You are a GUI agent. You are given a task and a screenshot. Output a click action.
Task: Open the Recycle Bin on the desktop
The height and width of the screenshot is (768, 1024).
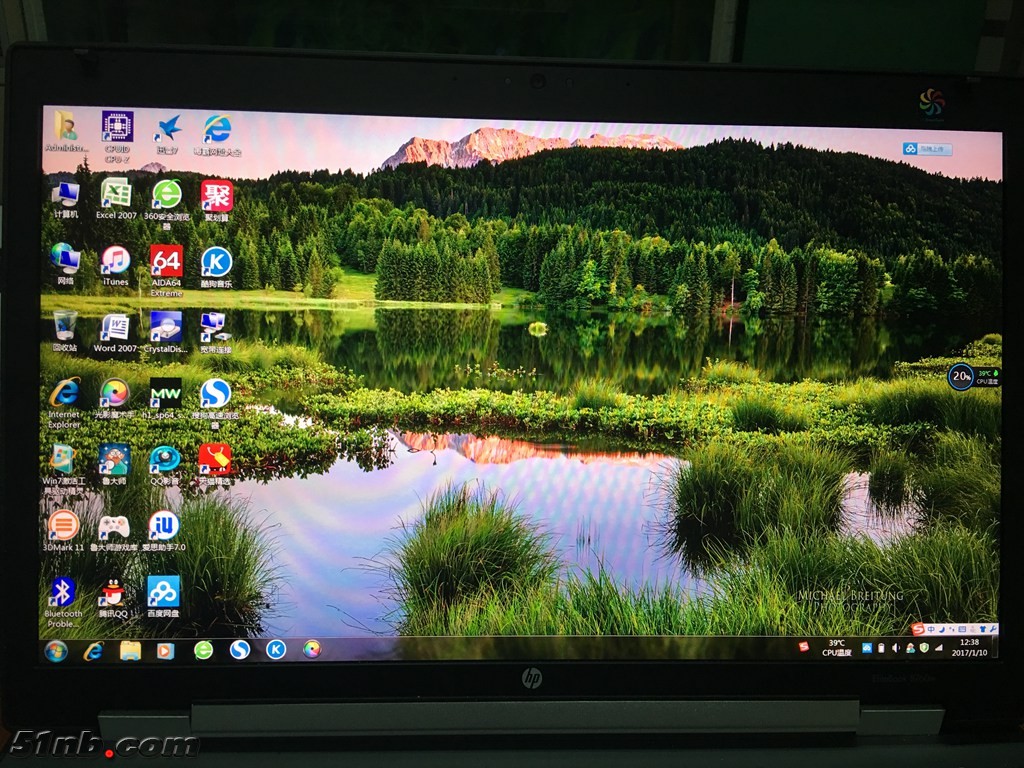[x=64, y=326]
